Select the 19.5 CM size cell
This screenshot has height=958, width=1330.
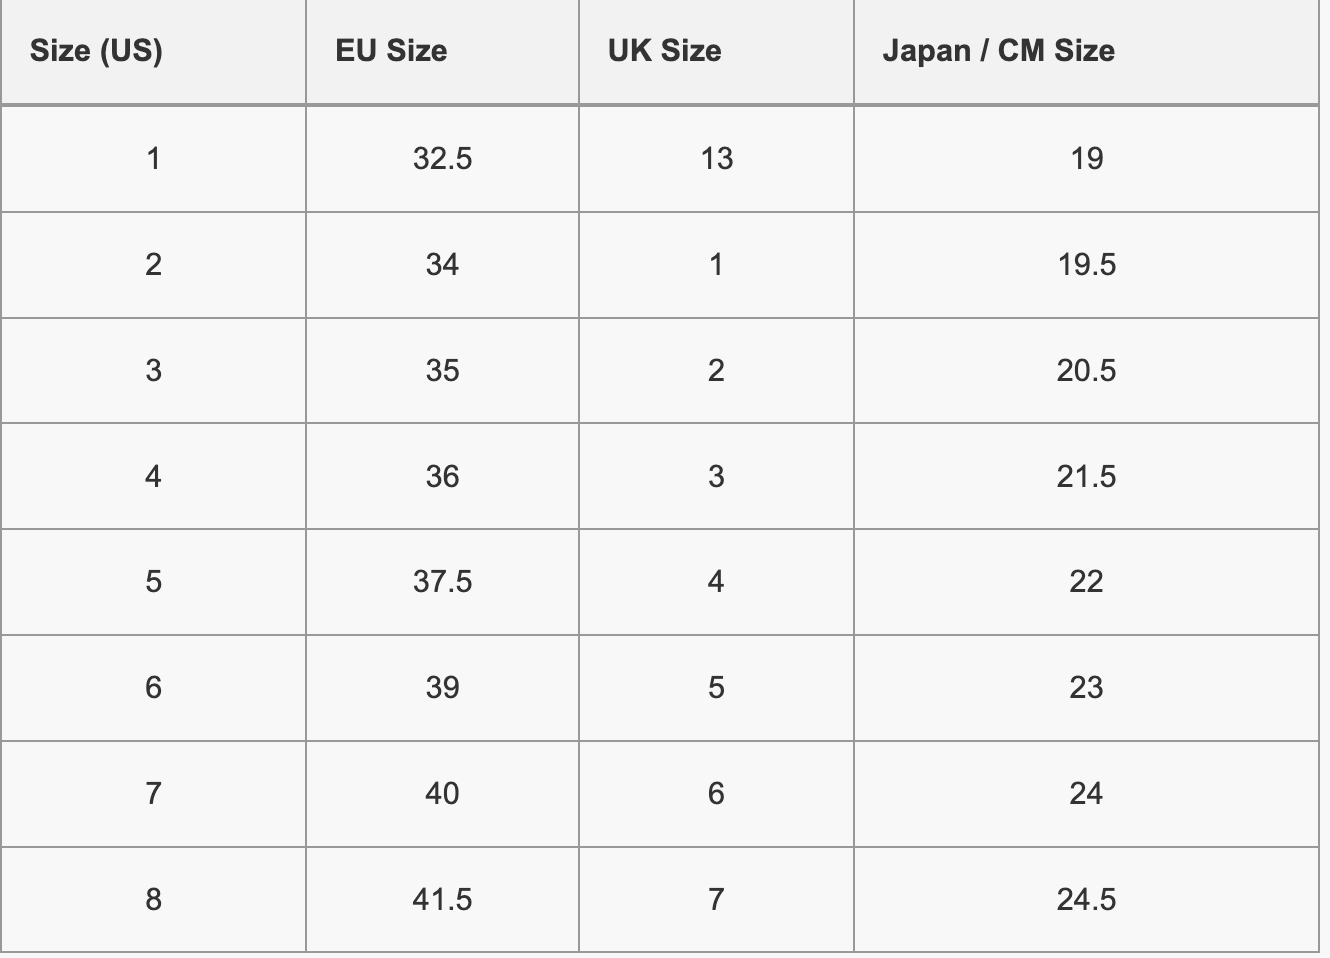(x=1086, y=265)
